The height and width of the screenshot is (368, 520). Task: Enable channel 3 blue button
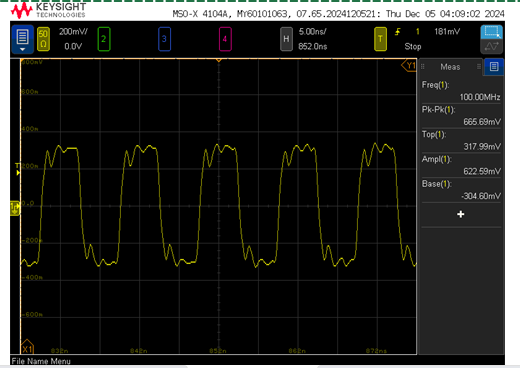pos(164,39)
